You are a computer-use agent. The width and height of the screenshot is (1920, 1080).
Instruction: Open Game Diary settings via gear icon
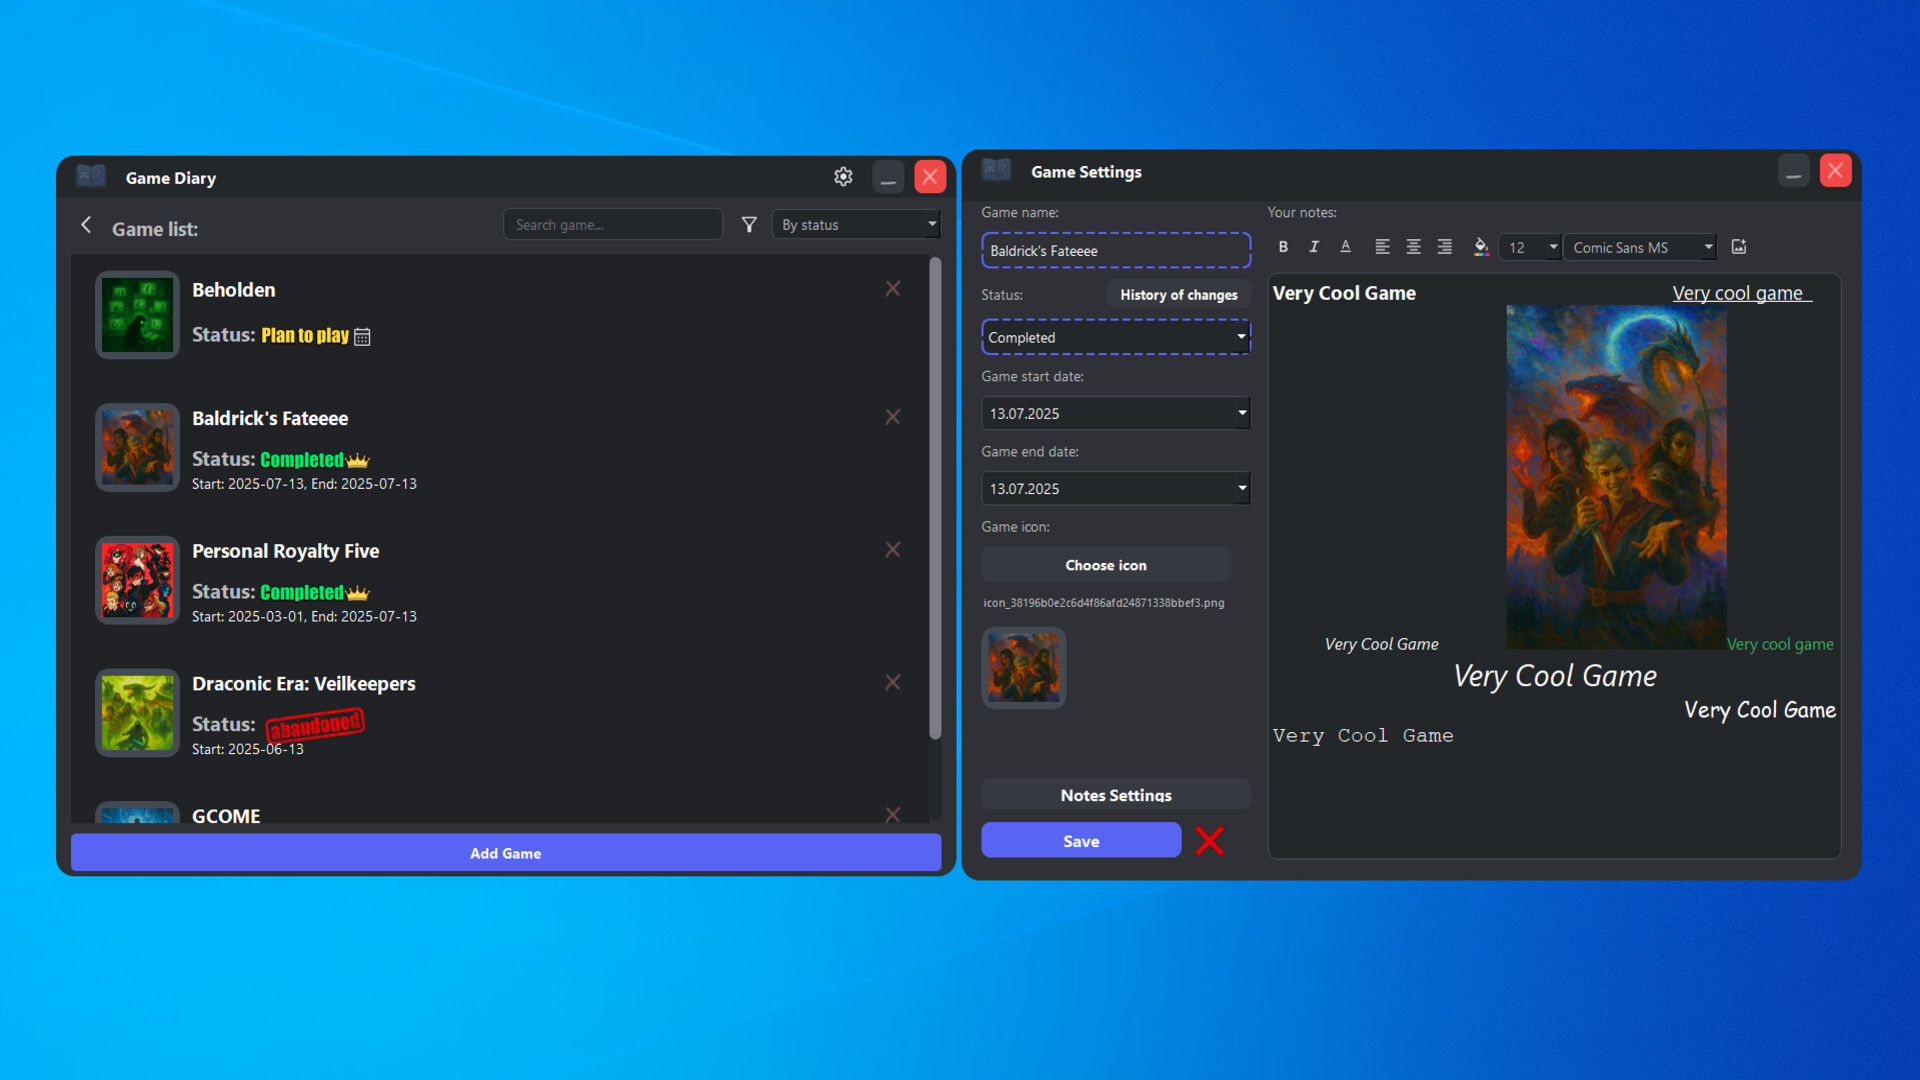pyautogui.click(x=843, y=176)
